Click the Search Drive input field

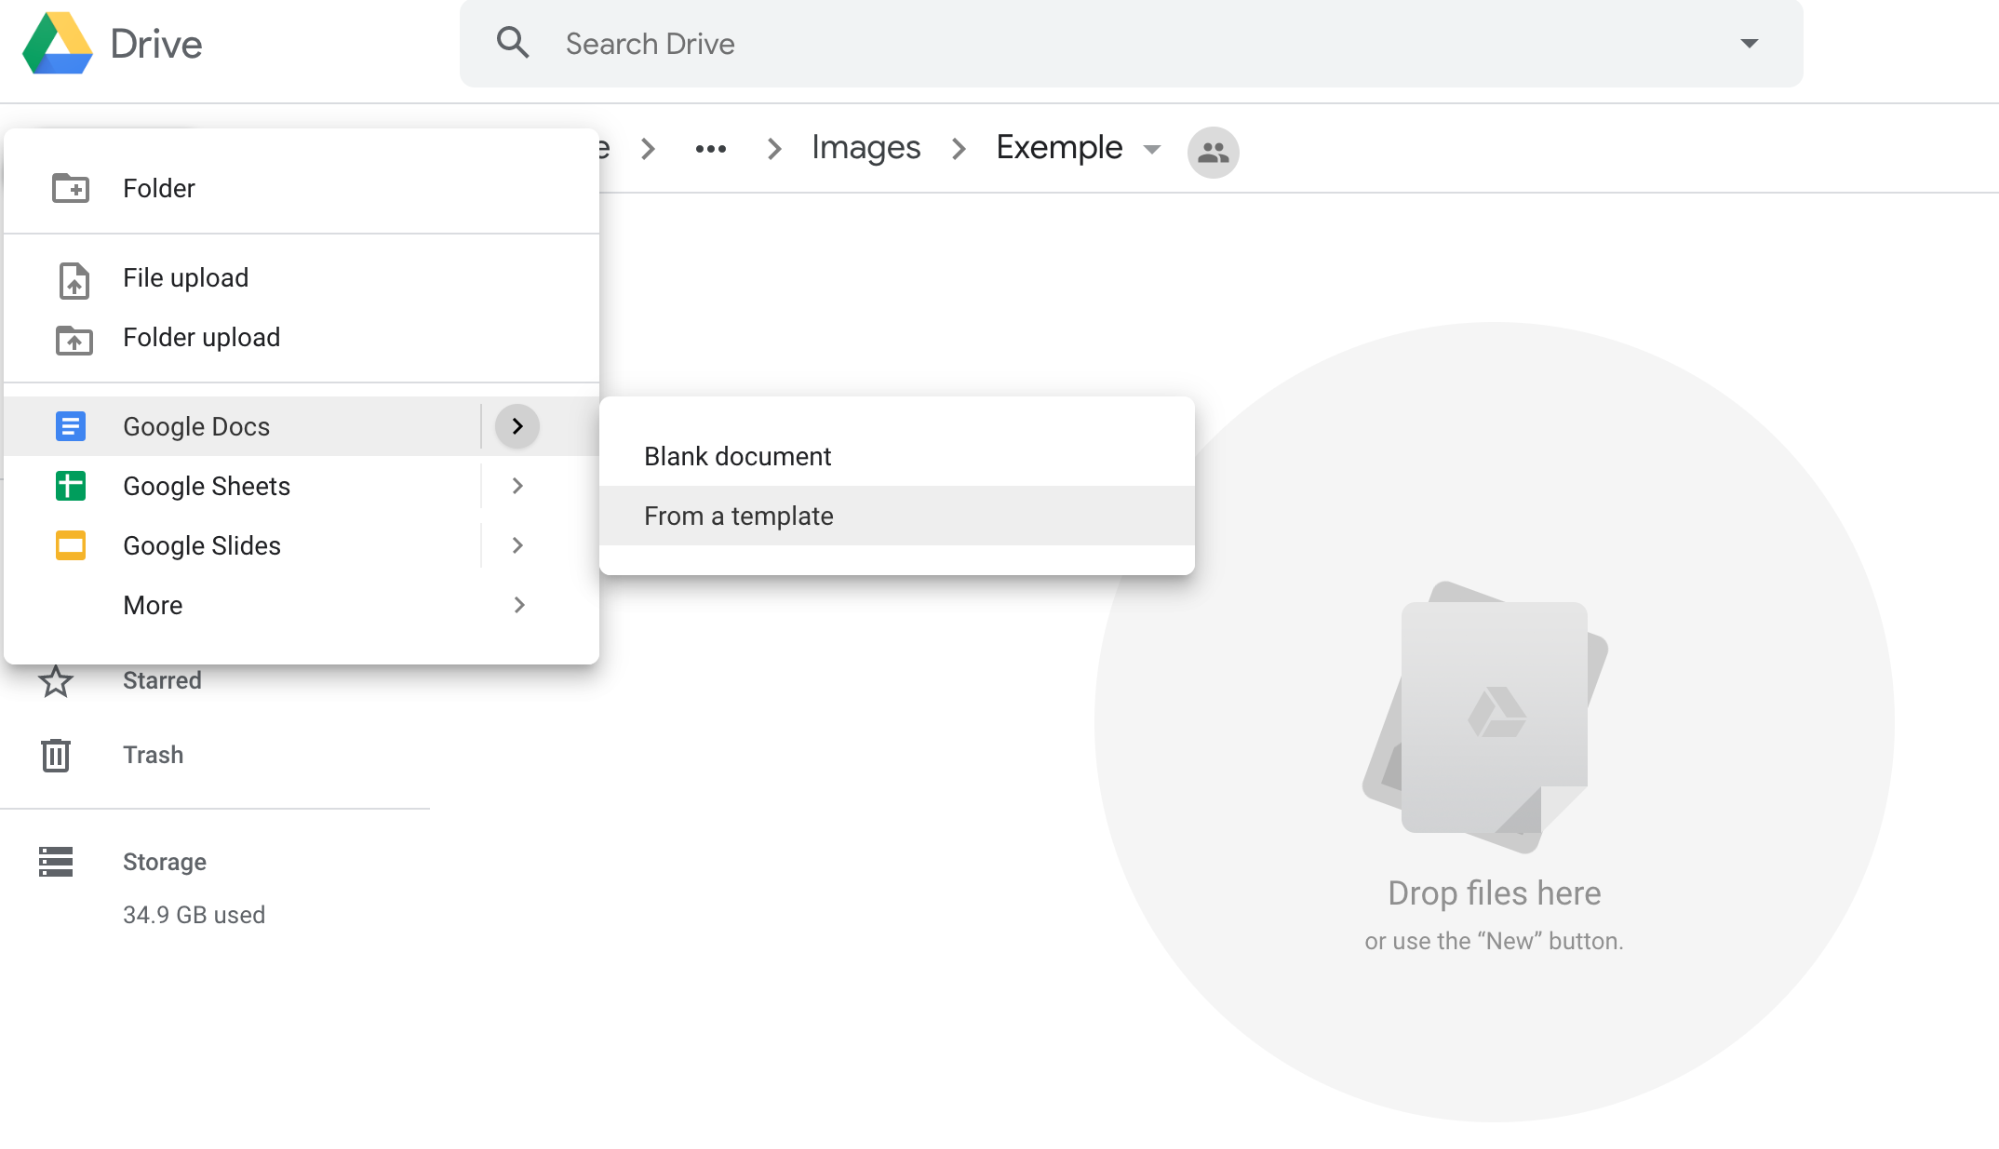(1130, 43)
